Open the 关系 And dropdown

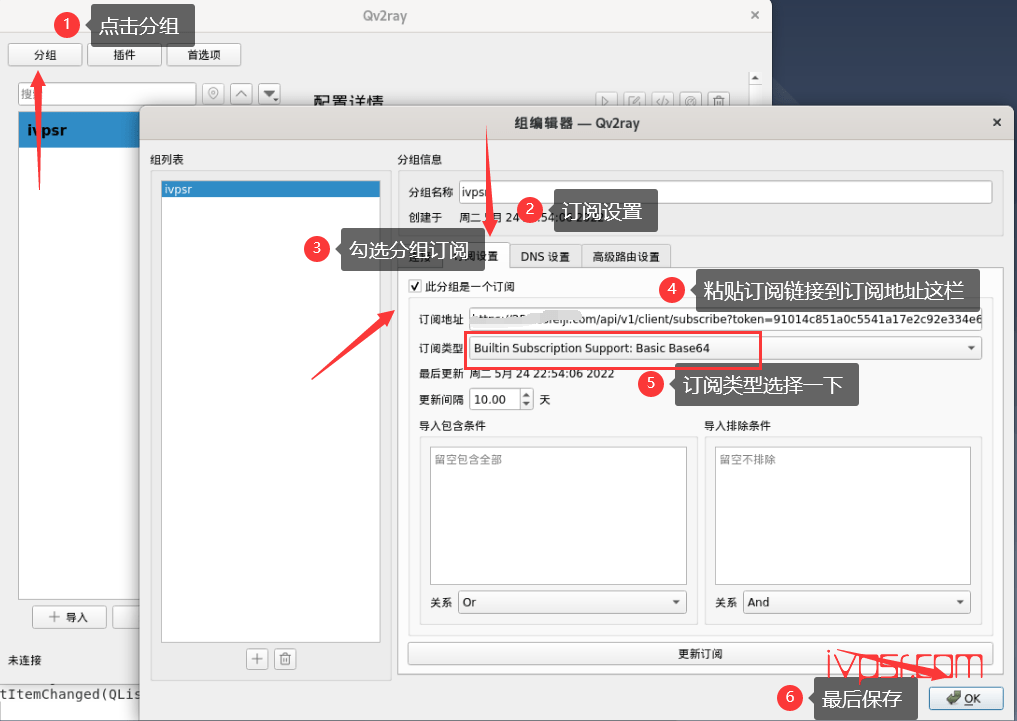[x=857, y=602]
